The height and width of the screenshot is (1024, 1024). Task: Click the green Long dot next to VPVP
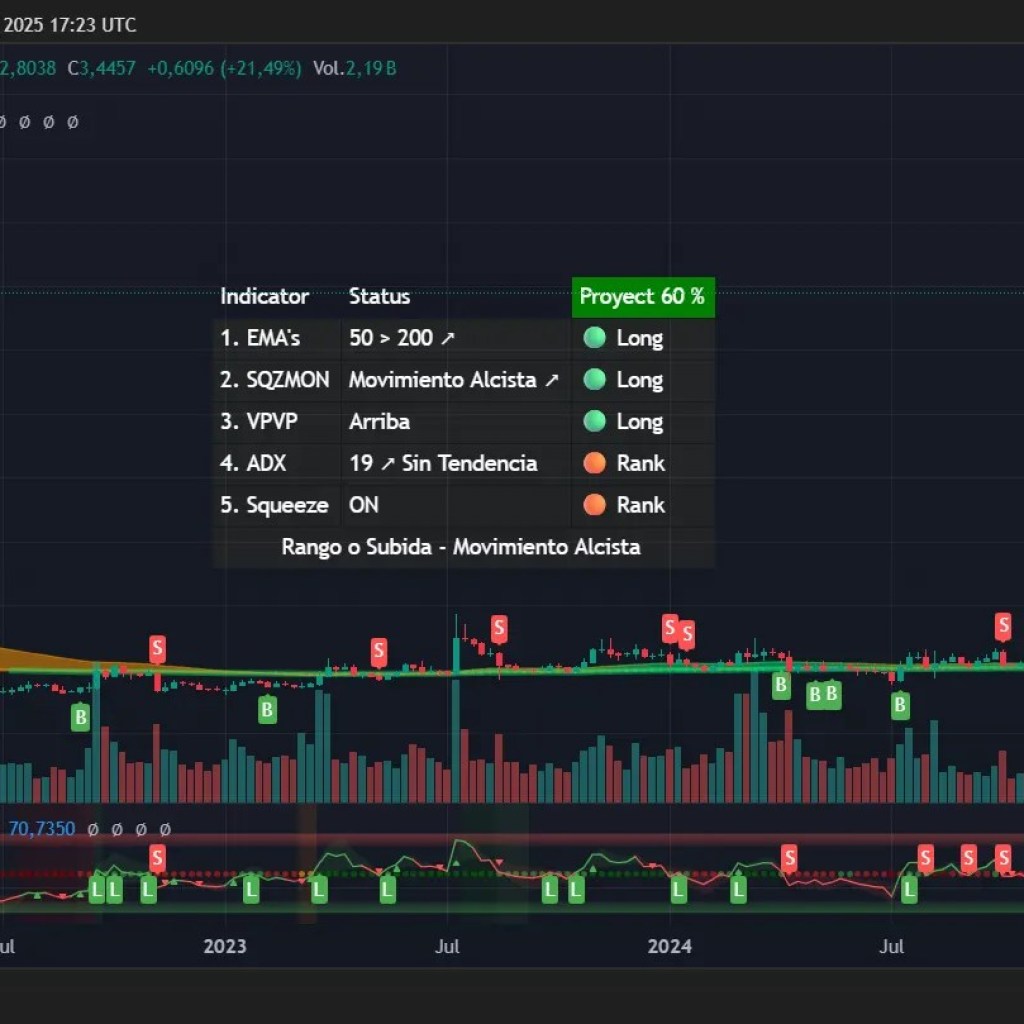597,422
